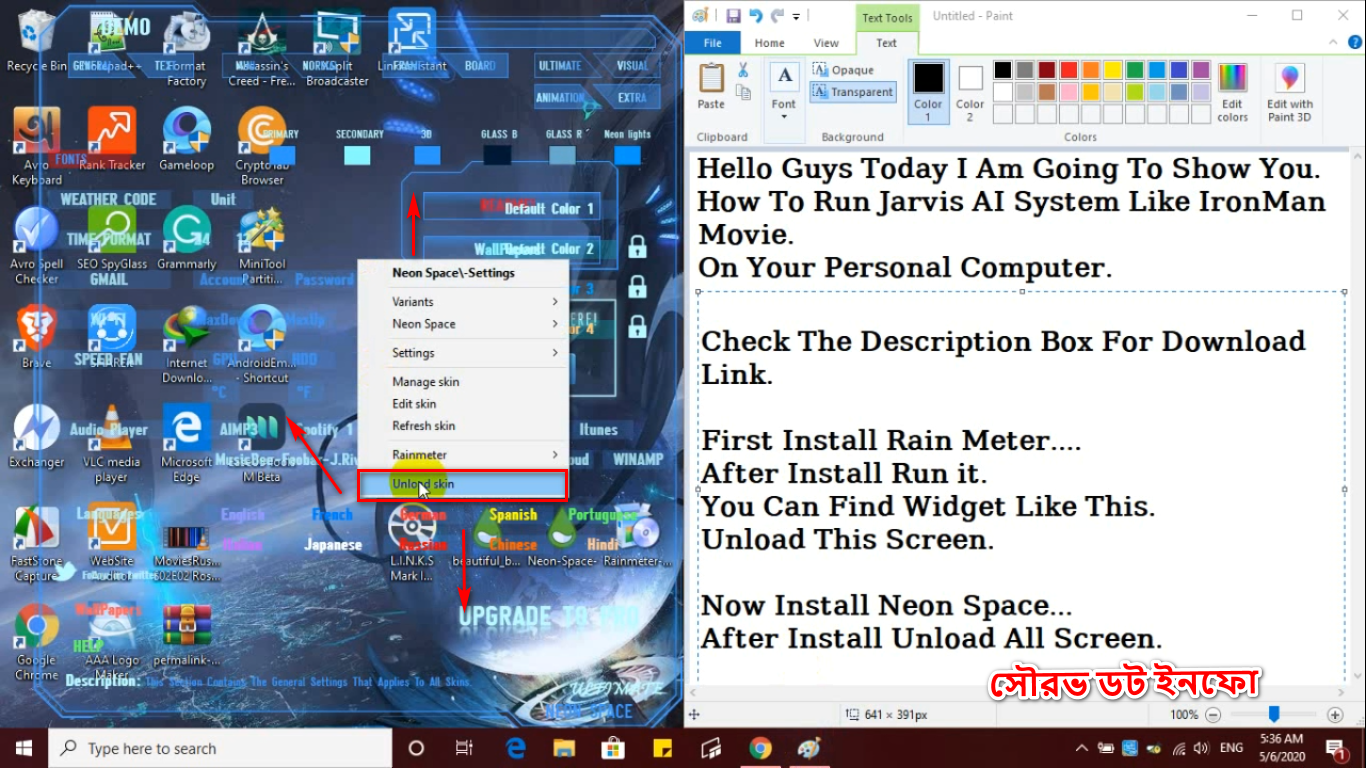Select the Rank Tracker desktop icon
The height and width of the screenshot is (768, 1366).
tap(112, 138)
